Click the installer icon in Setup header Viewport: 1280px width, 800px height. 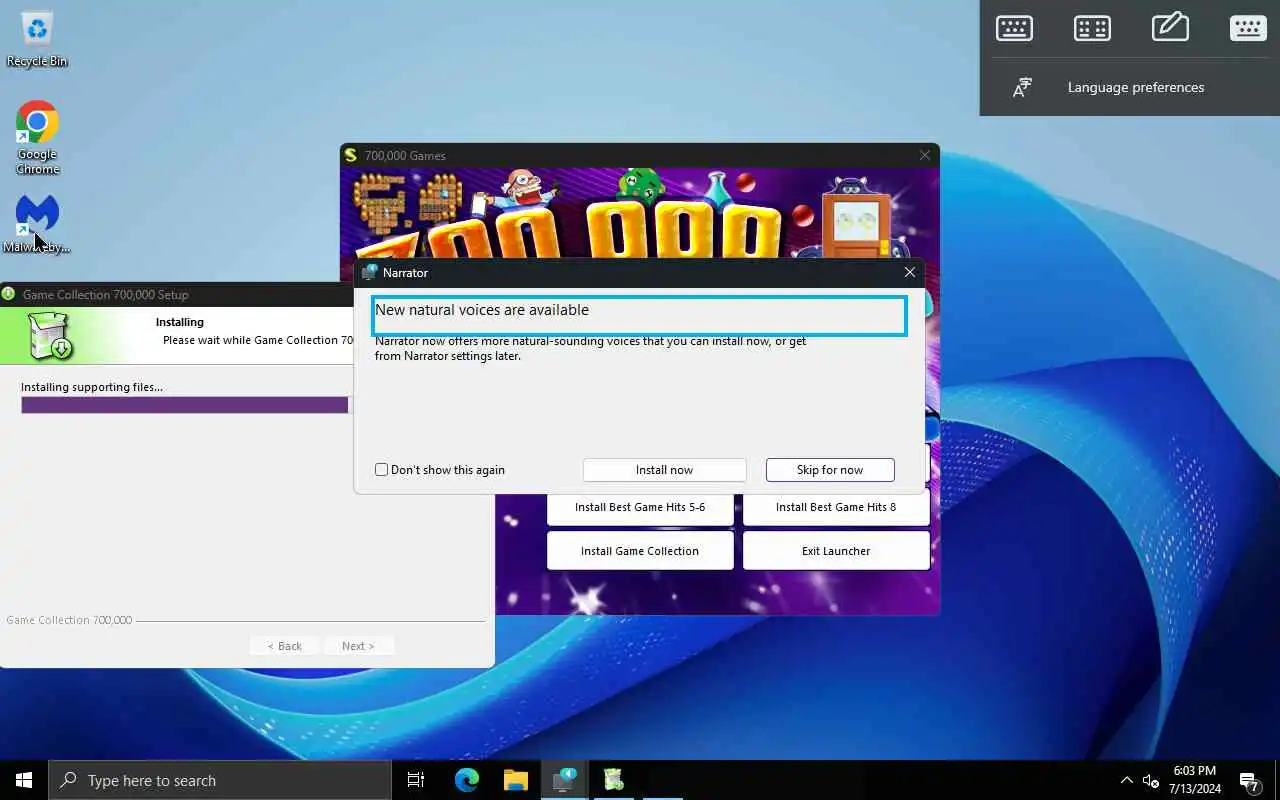48,336
